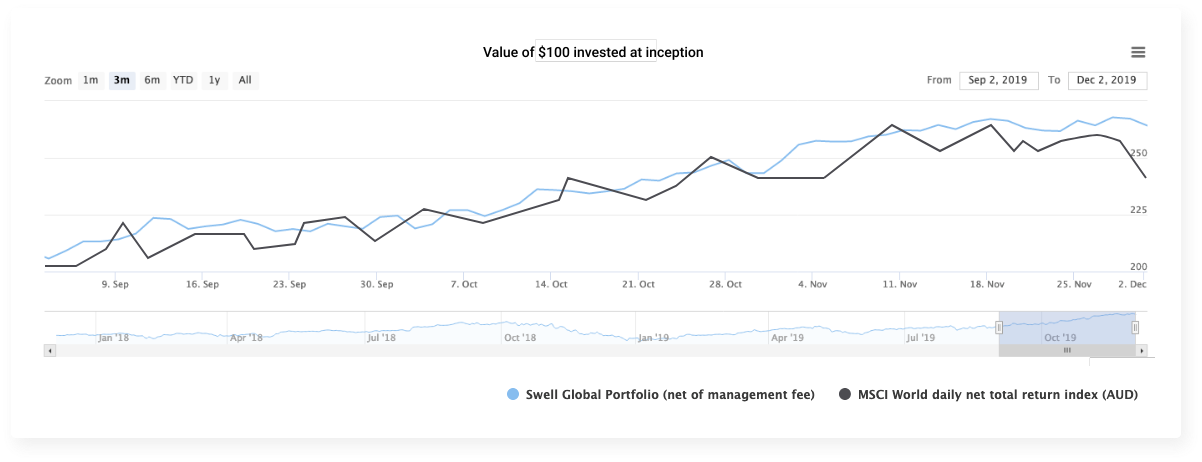Image resolution: width=1202 pixels, height=462 pixels.
Task: Select the 1m zoom range
Action: coord(91,80)
